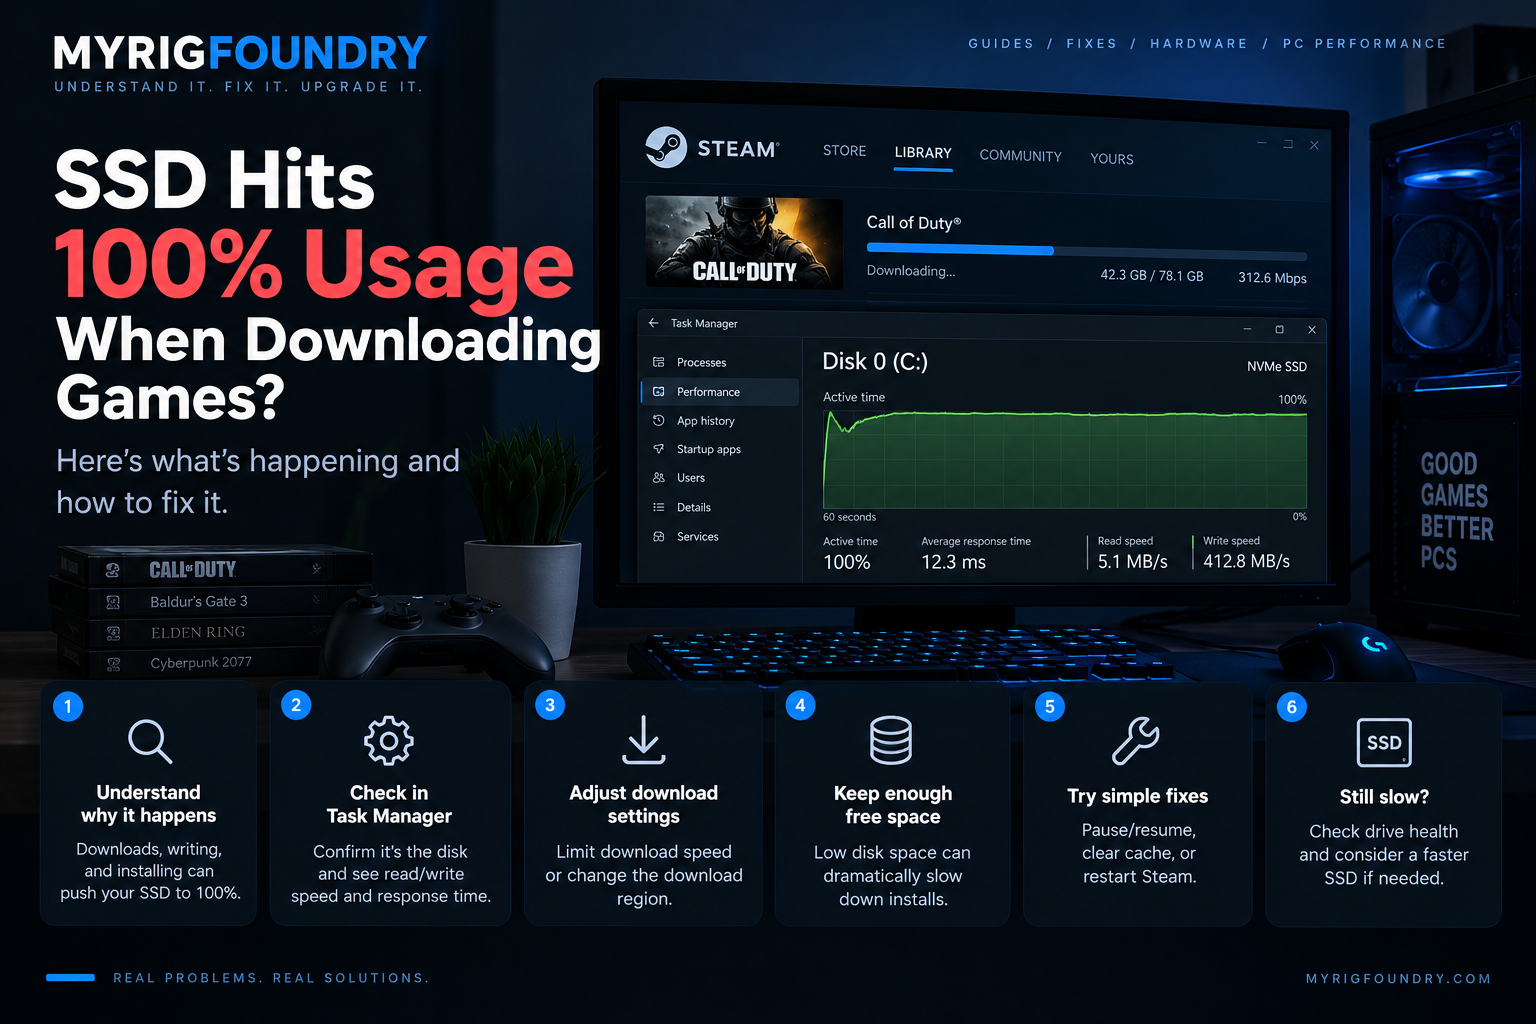The height and width of the screenshot is (1024, 1536).
Task: Click the Services gear icon
Action: 658,537
